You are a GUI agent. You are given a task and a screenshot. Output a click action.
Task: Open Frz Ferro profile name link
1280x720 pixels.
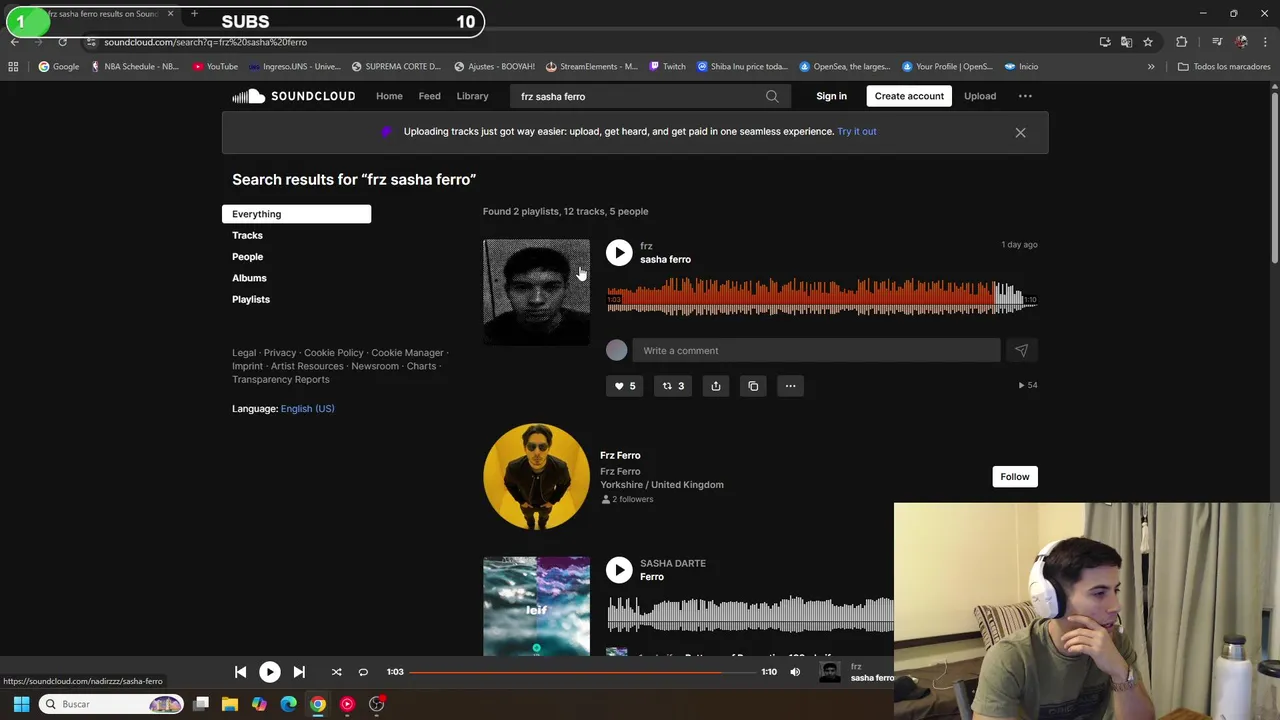pos(620,455)
